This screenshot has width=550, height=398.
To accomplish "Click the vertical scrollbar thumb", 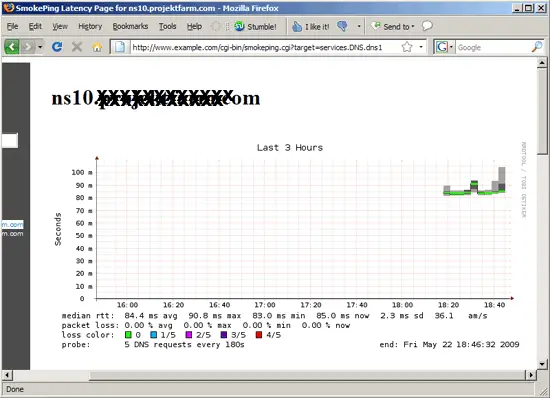I will (542, 111).
